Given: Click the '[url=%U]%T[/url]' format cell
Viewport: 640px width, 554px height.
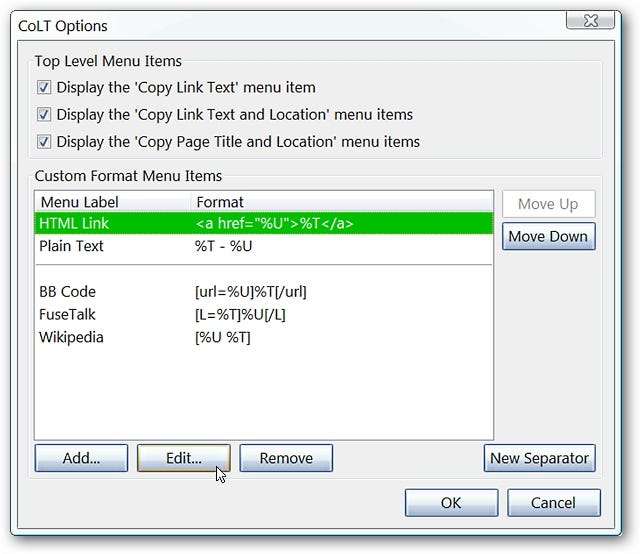Looking at the screenshot, I should click(251, 292).
